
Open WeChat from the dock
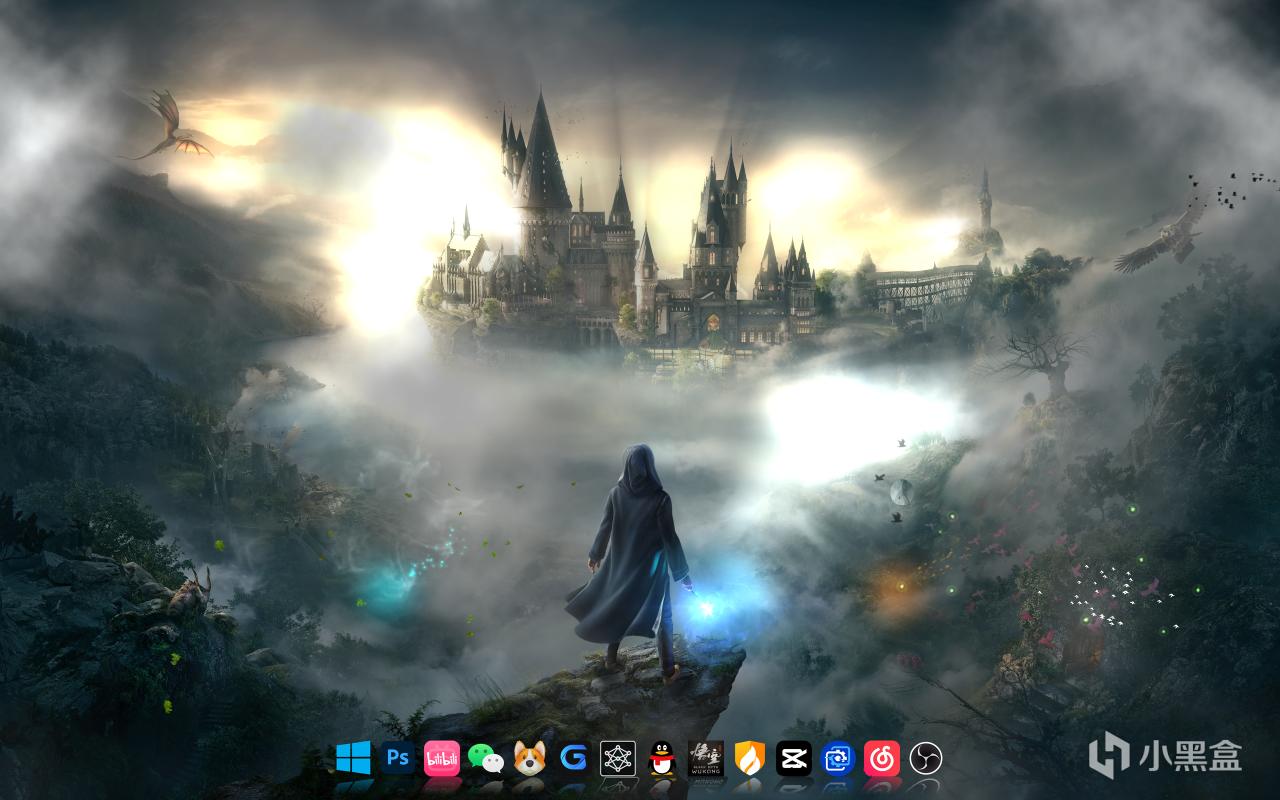[x=485, y=758]
